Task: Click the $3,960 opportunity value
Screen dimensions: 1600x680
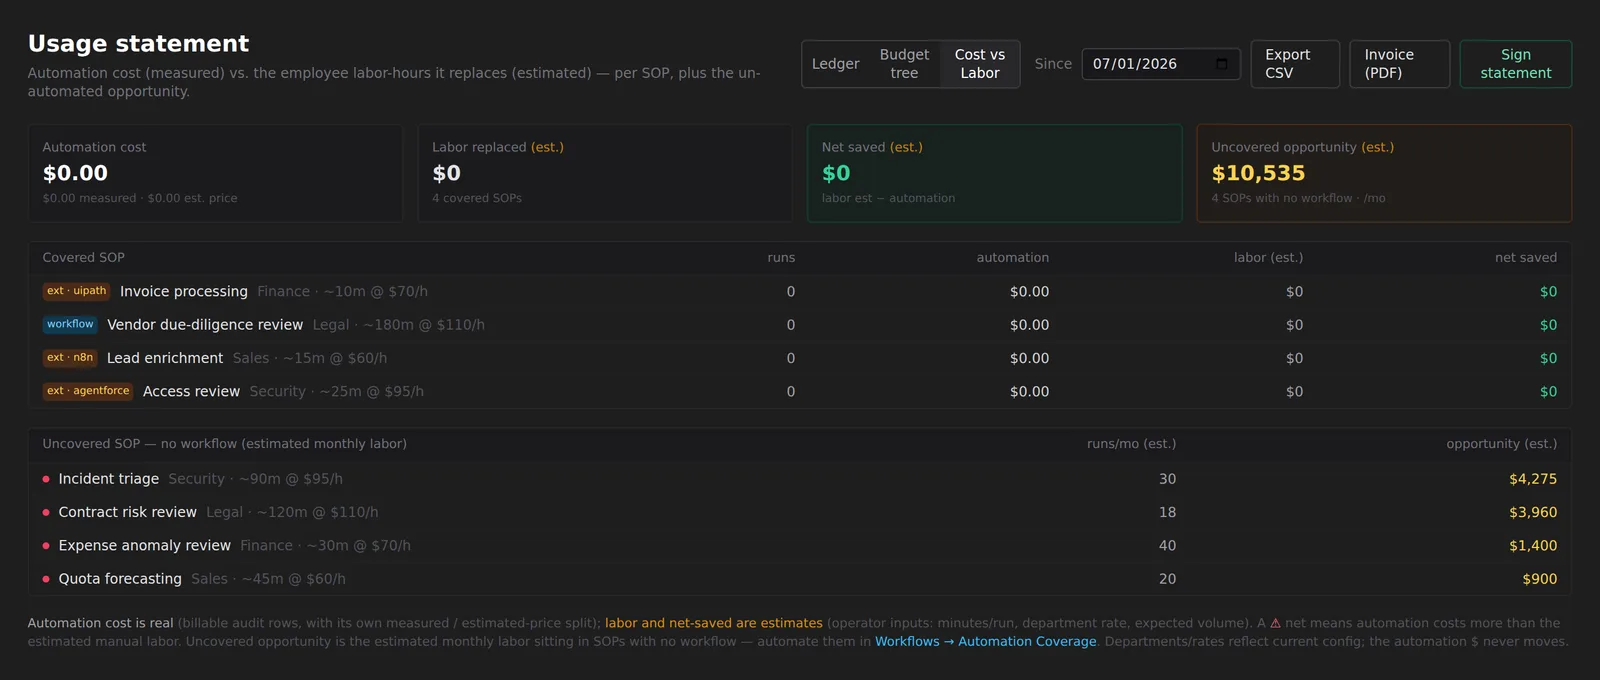Action: [x=1533, y=512]
